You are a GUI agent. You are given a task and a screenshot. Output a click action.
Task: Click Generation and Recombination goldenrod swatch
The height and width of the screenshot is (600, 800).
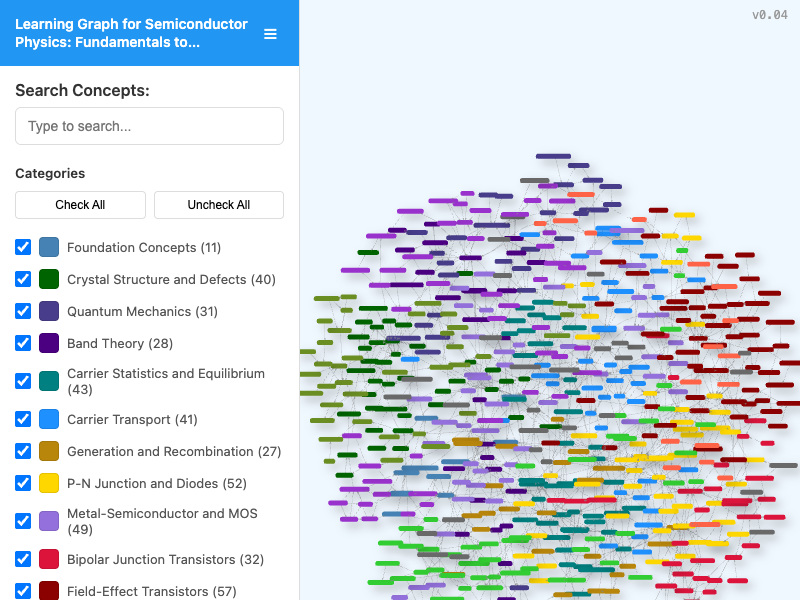[x=49, y=452]
